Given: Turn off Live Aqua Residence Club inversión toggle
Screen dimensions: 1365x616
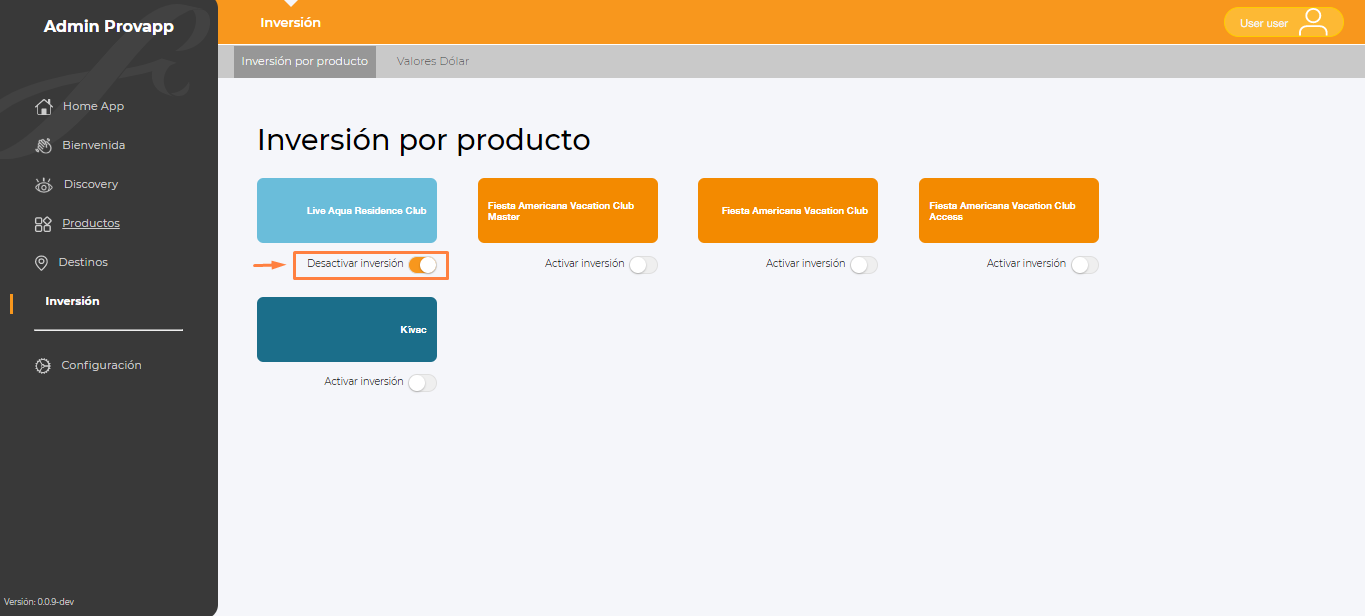Looking at the screenshot, I should click(x=422, y=265).
